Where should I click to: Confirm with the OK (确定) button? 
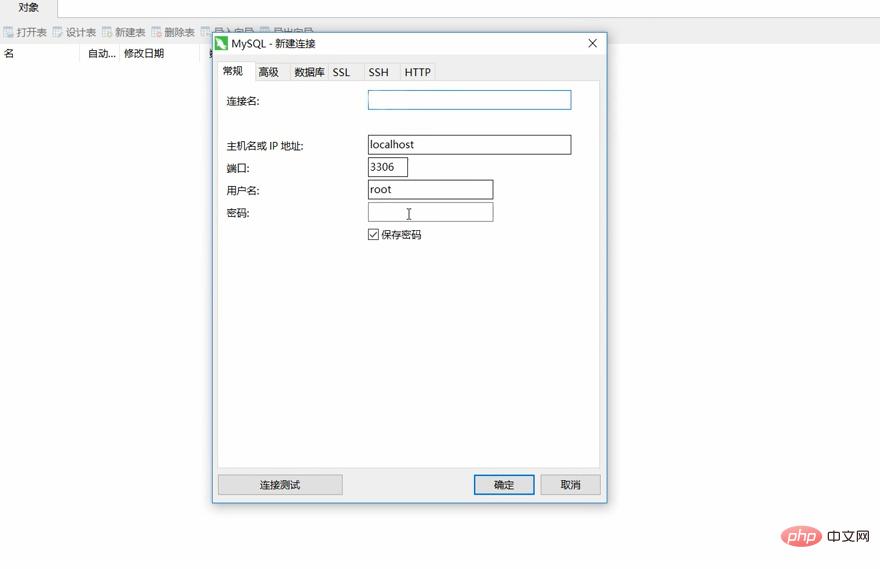[x=504, y=485]
